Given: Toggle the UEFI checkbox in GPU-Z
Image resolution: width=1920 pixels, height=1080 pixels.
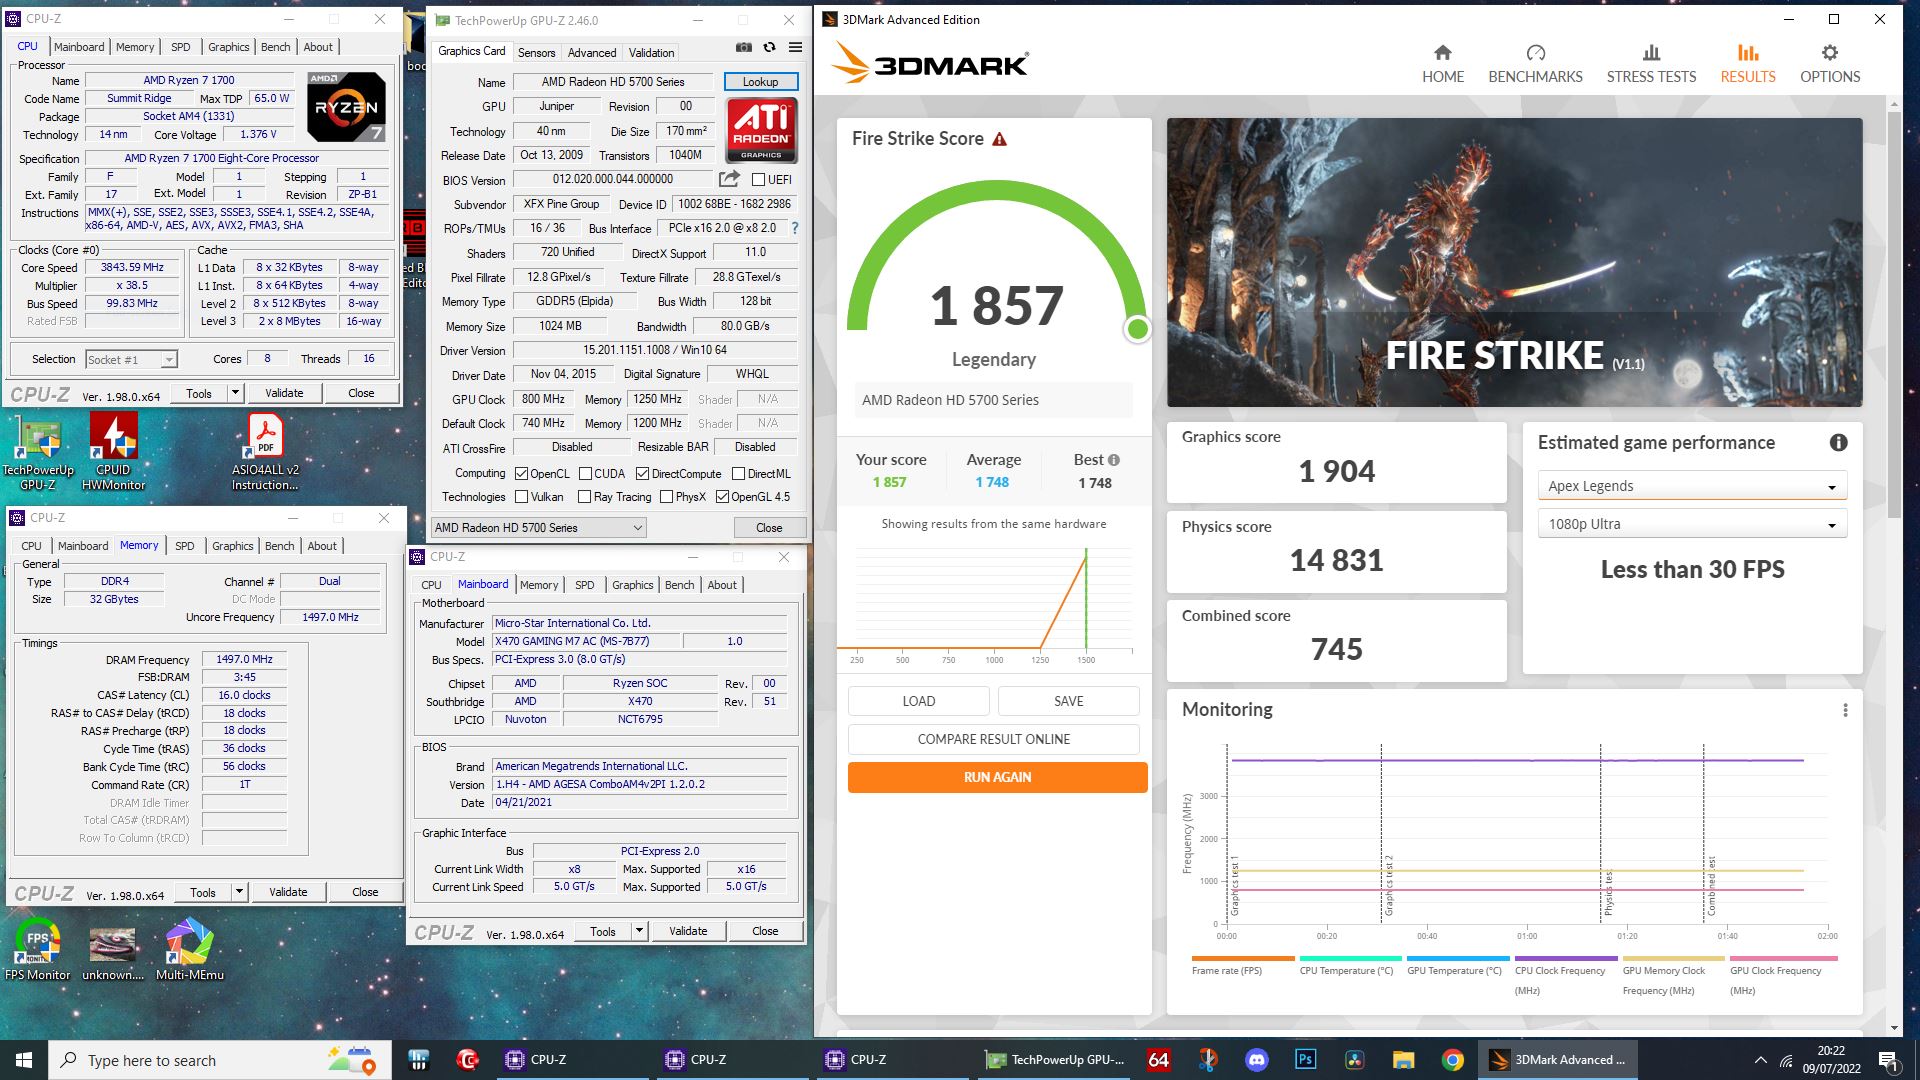Looking at the screenshot, I should click(x=758, y=180).
